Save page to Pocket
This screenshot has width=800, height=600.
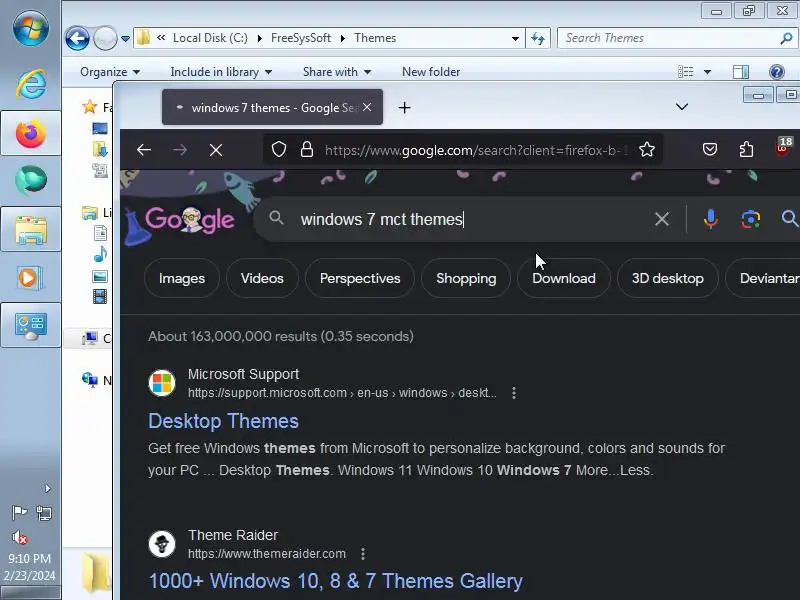[710, 149]
